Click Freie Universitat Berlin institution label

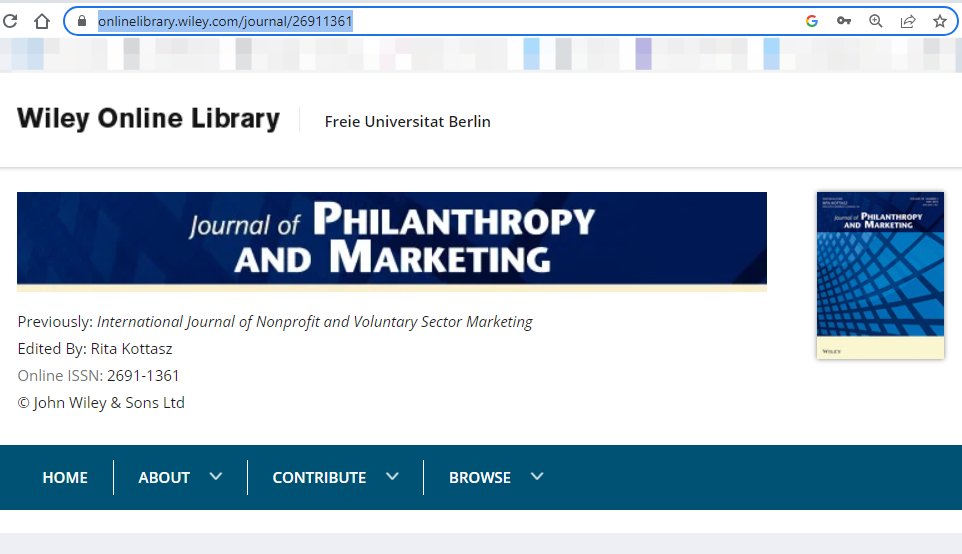pyautogui.click(x=407, y=121)
